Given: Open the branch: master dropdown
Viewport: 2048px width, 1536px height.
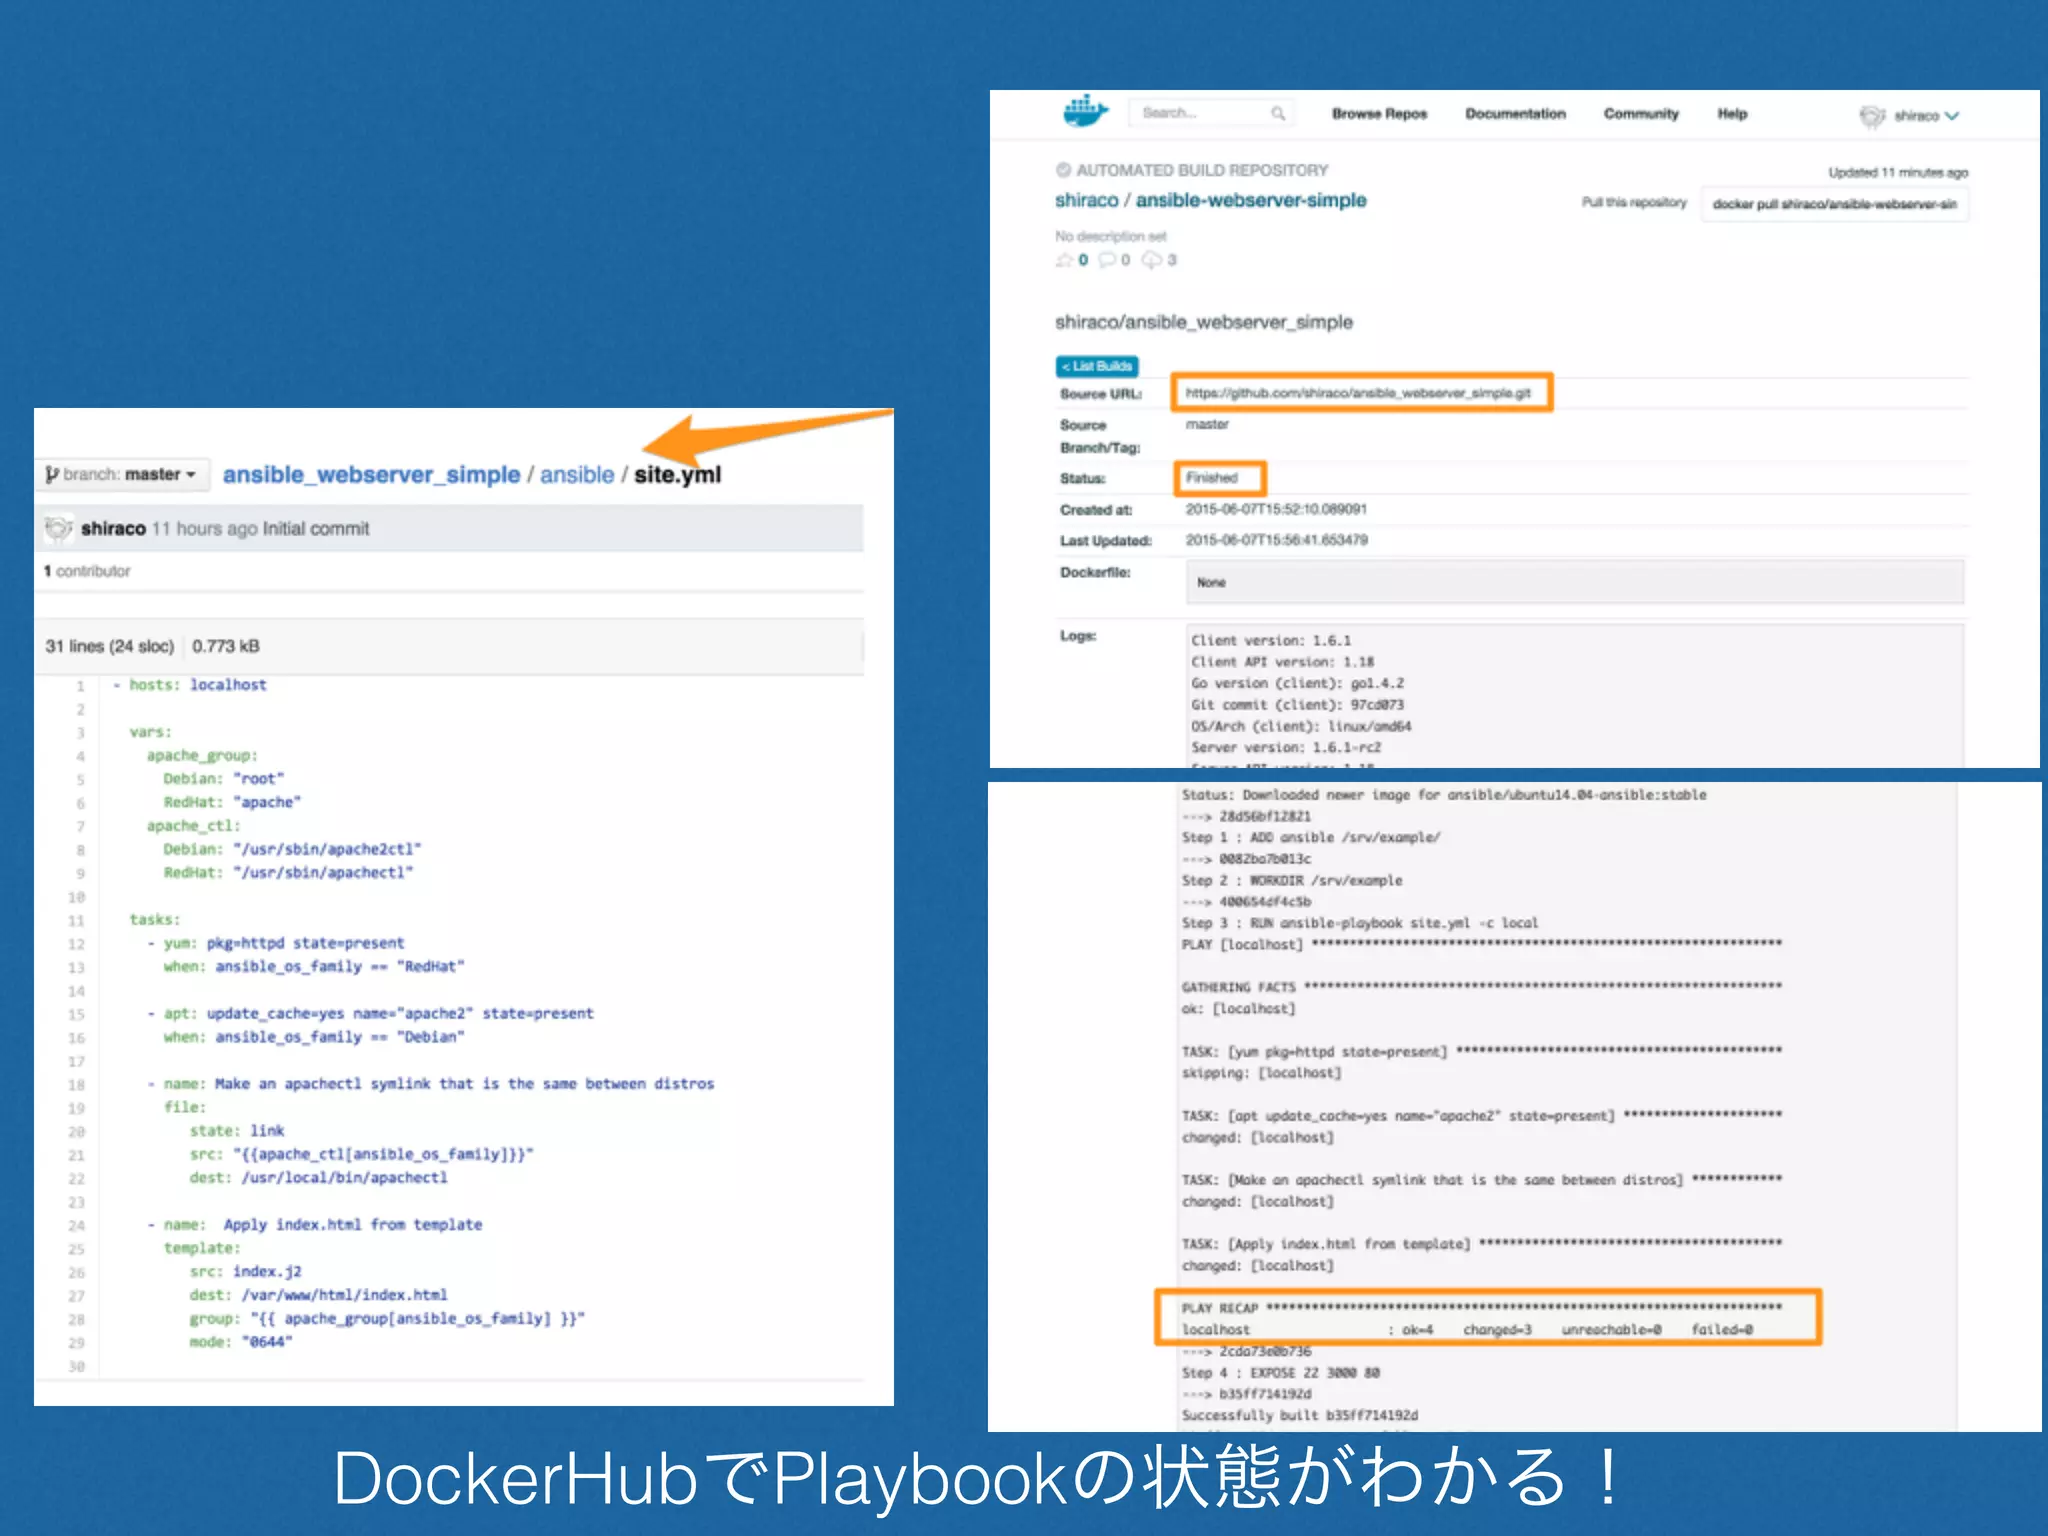Looking at the screenshot, I should (x=121, y=474).
